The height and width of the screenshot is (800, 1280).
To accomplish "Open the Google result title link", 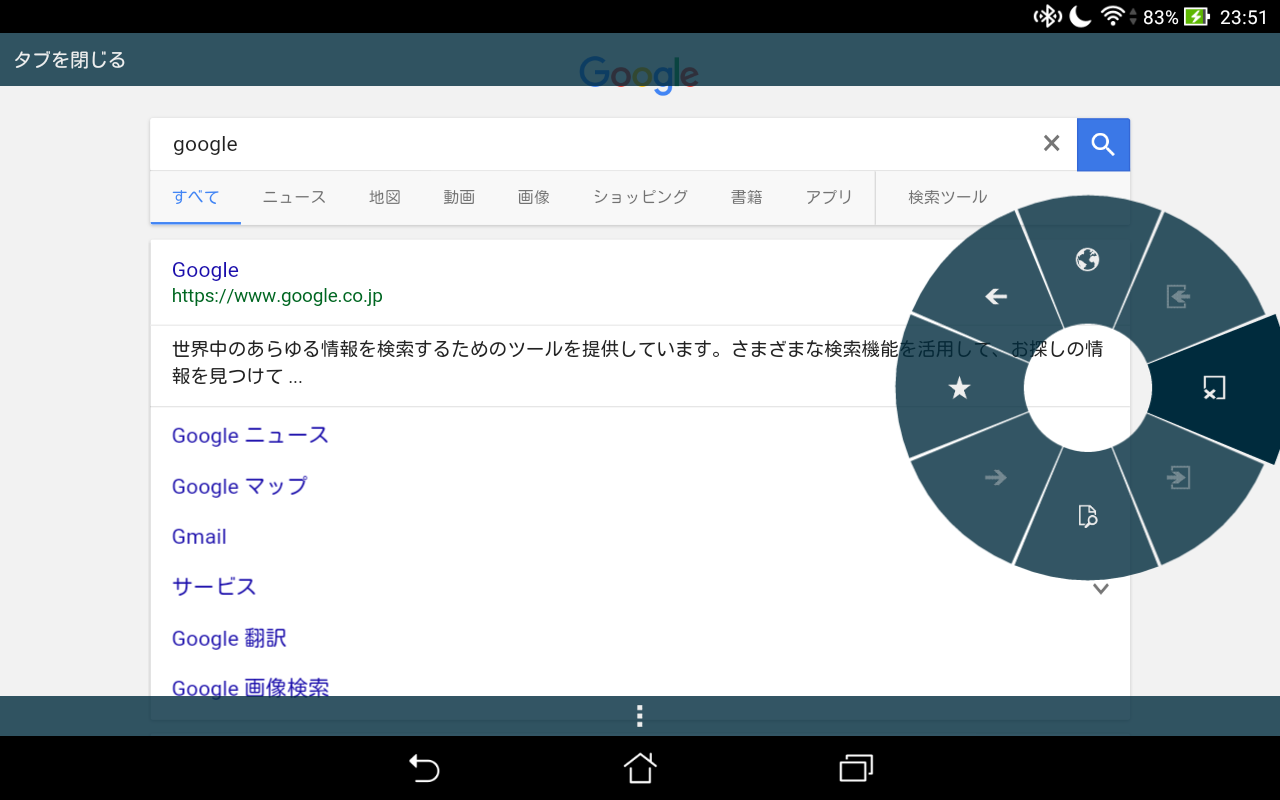I will pos(205,270).
